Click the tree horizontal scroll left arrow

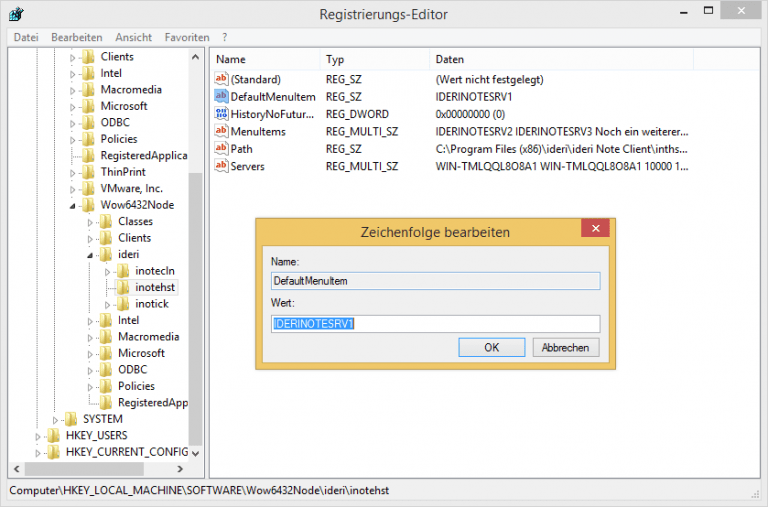pyautogui.click(x=17, y=469)
